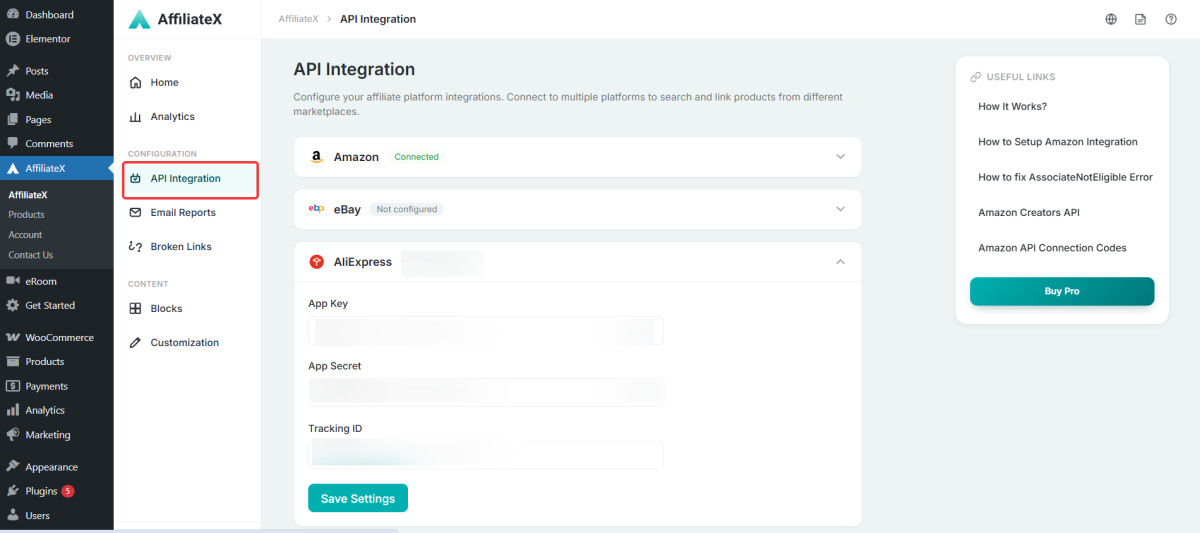Click the Save Settings button
Screen dimensions: 1200x533
(358, 498)
